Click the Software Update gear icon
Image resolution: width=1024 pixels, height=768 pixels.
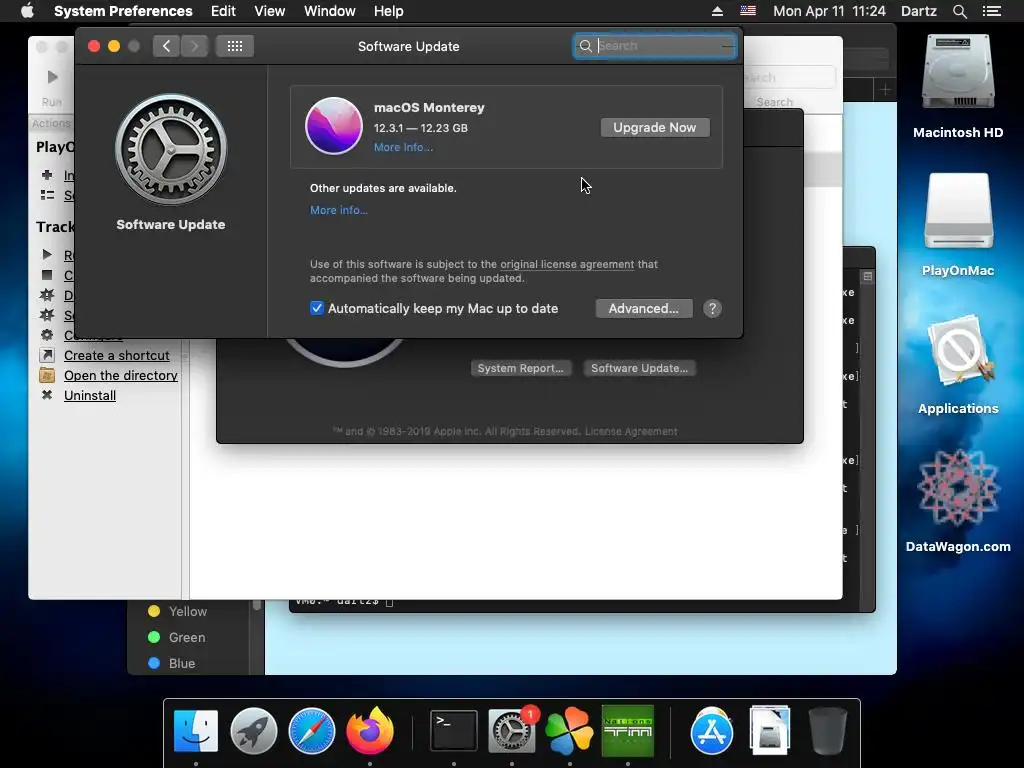pyautogui.click(x=171, y=149)
